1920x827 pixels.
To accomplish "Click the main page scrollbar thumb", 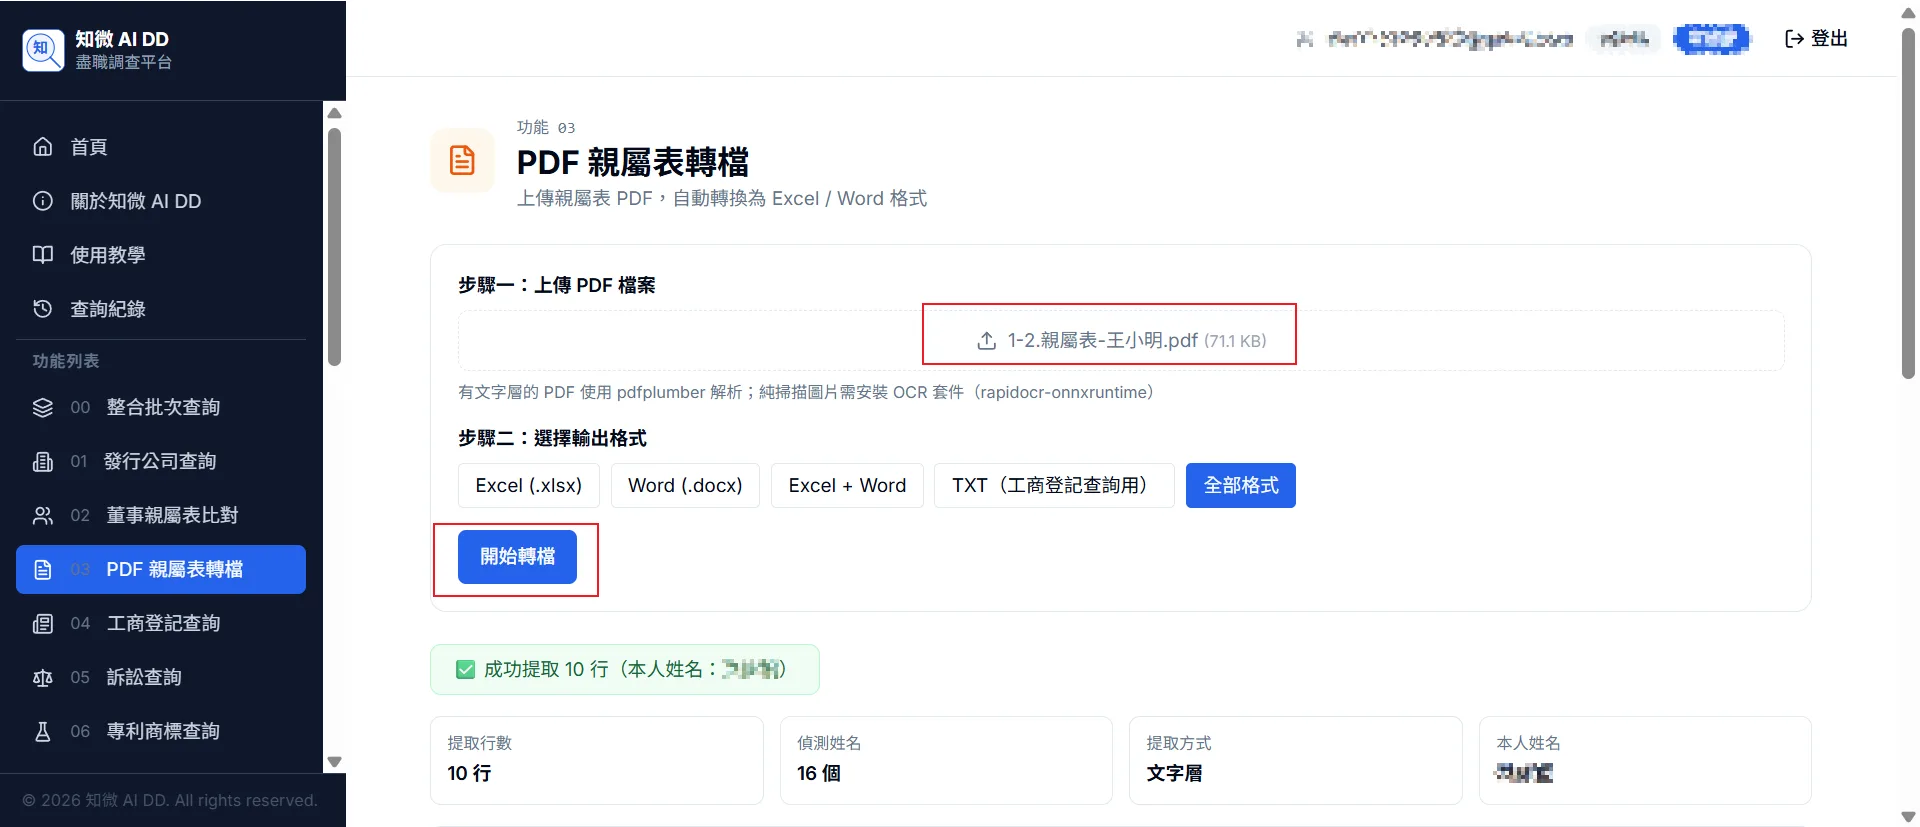I will click(1908, 203).
